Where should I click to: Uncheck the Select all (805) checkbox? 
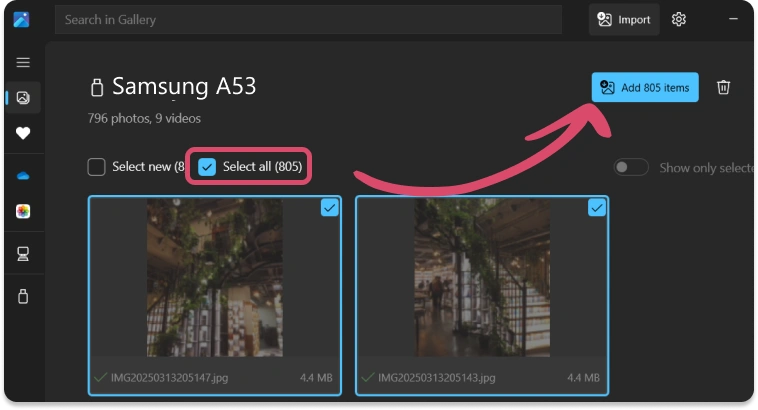coord(207,167)
